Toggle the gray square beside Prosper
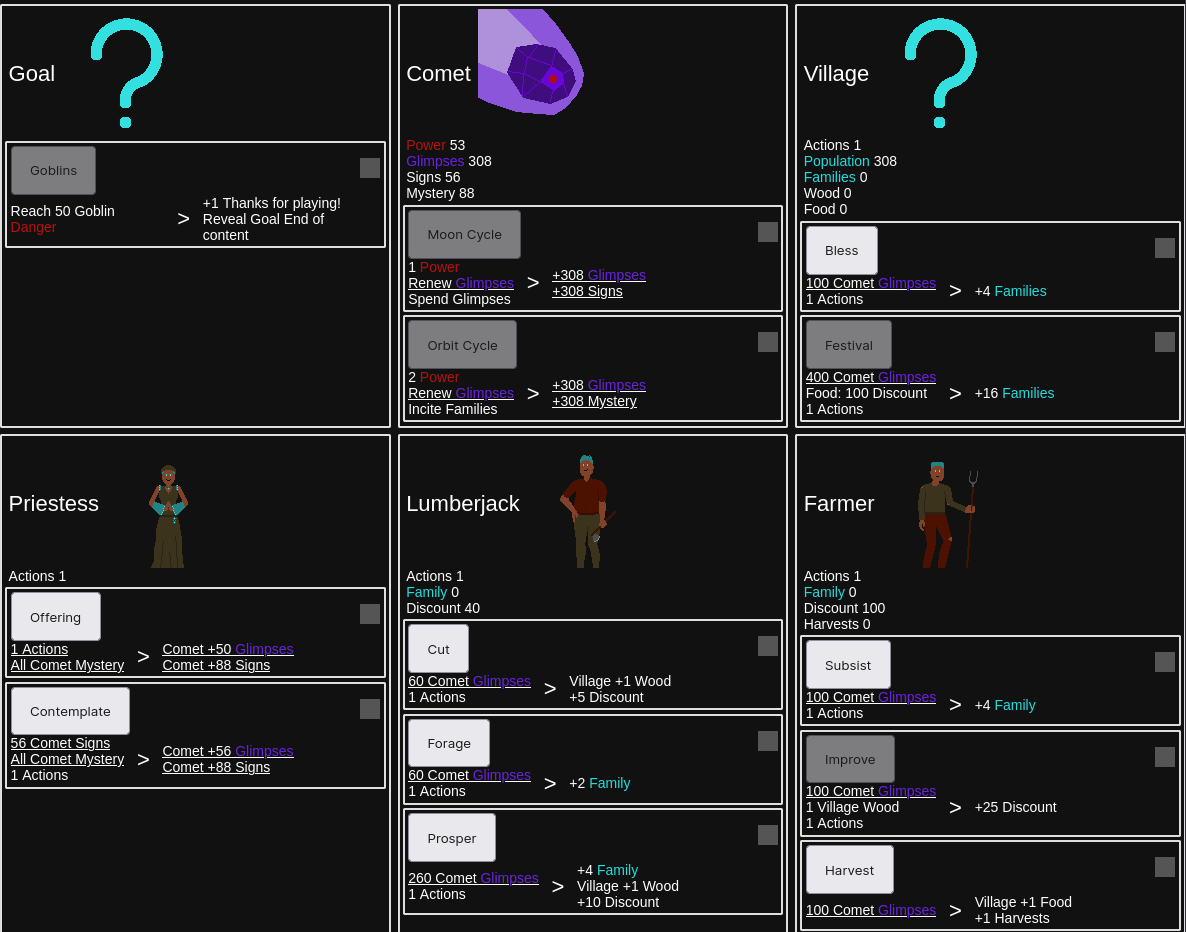1186x932 pixels. (x=768, y=835)
